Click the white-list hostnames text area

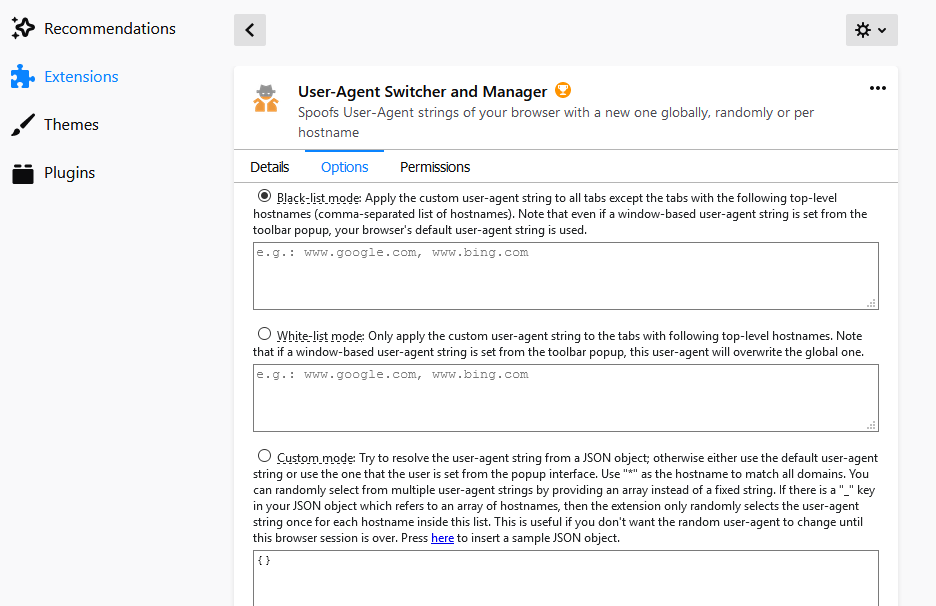pyautogui.click(x=566, y=398)
